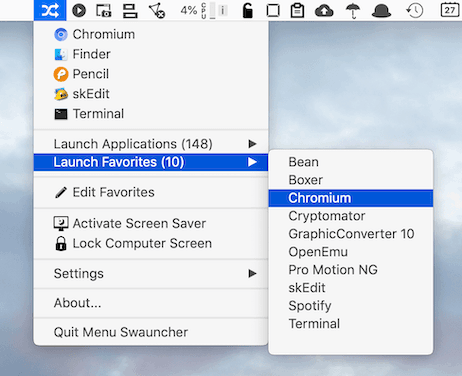Screen dimensions: 462x376
Task: Select Launch Favorites (10) entry
Action: coord(151,162)
